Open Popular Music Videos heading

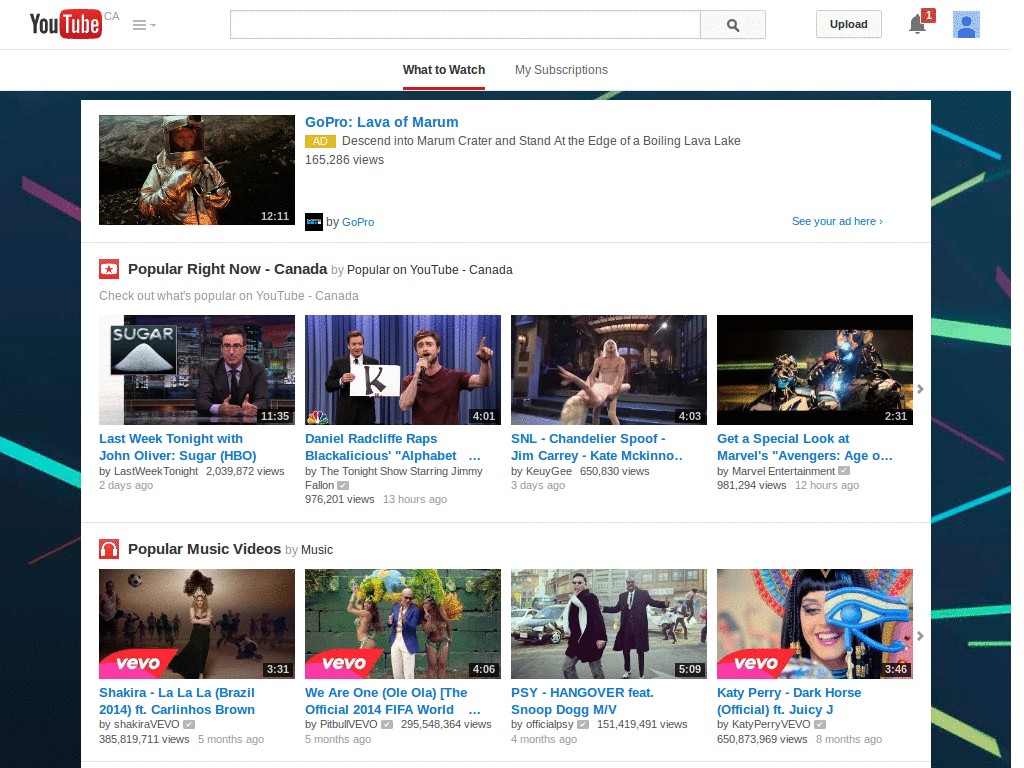coord(204,549)
